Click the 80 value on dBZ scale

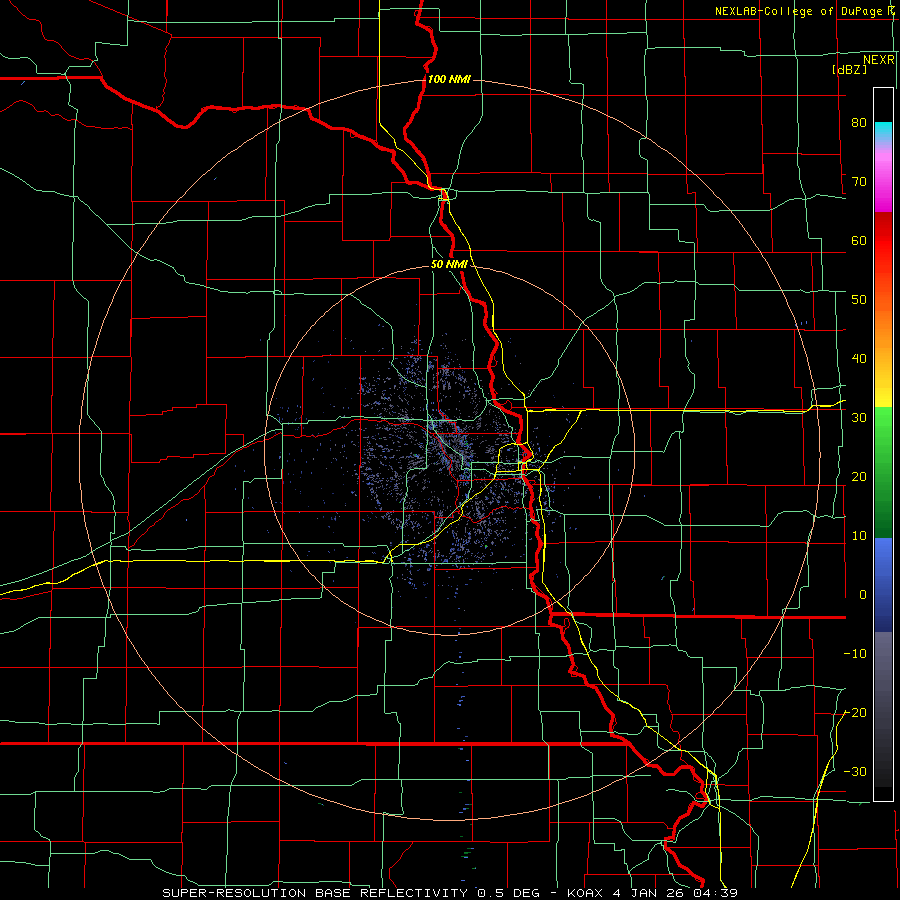[859, 123]
